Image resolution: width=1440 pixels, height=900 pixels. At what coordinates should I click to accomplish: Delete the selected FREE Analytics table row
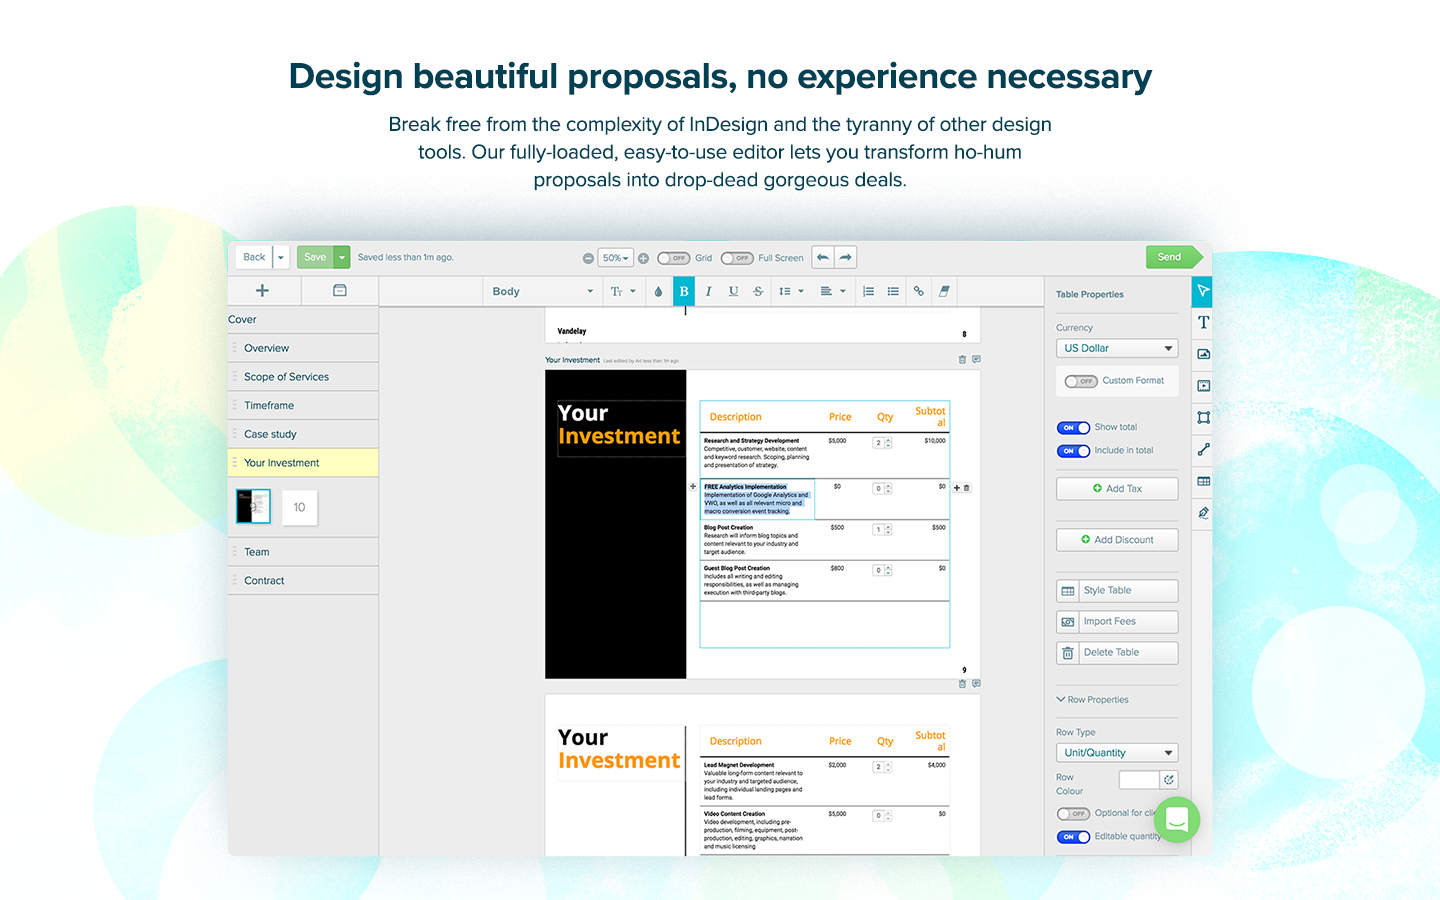pyautogui.click(x=966, y=488)
